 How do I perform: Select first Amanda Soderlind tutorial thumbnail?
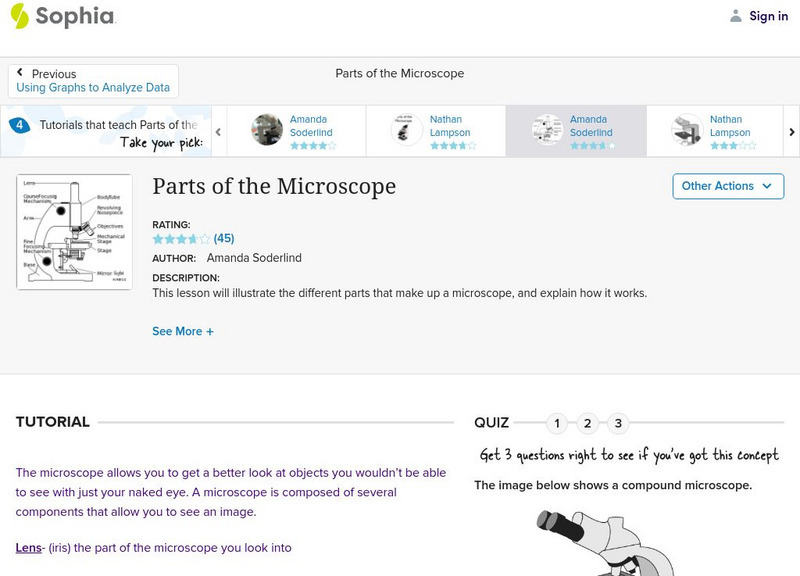click(x=267, y=130)
